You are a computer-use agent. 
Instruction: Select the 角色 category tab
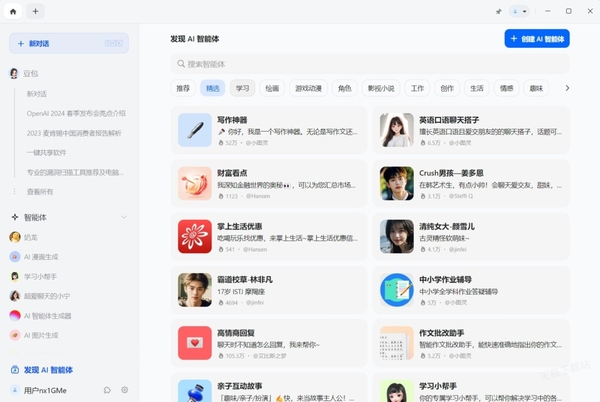(345, 88)
